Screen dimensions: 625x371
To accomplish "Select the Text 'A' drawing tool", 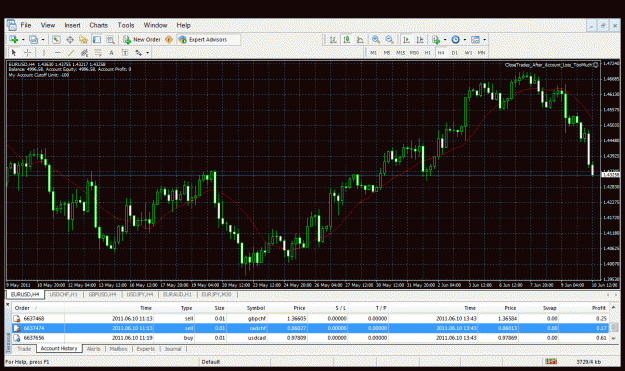I will point(111,52).
